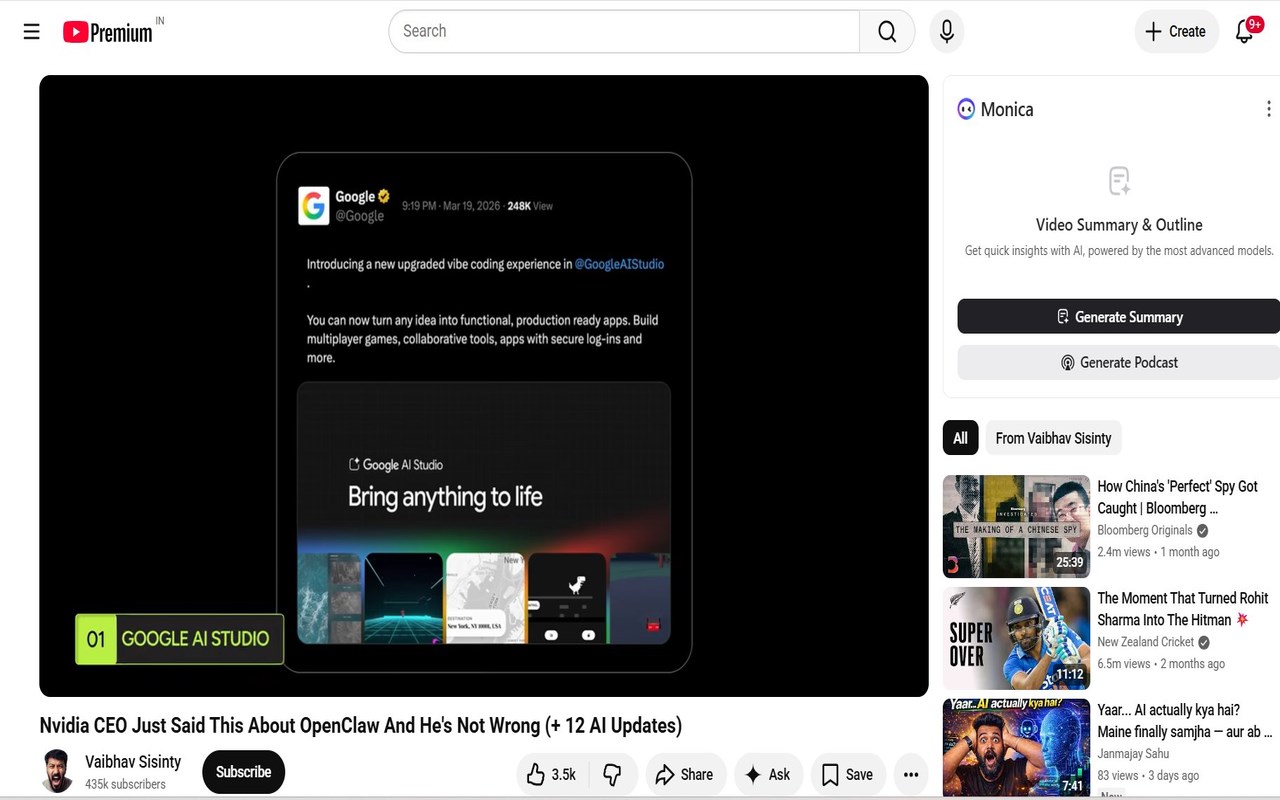Screen dimensions: 1280x800
Task: Click the '435k subscribers' text
Action: [x=125, y=785]
